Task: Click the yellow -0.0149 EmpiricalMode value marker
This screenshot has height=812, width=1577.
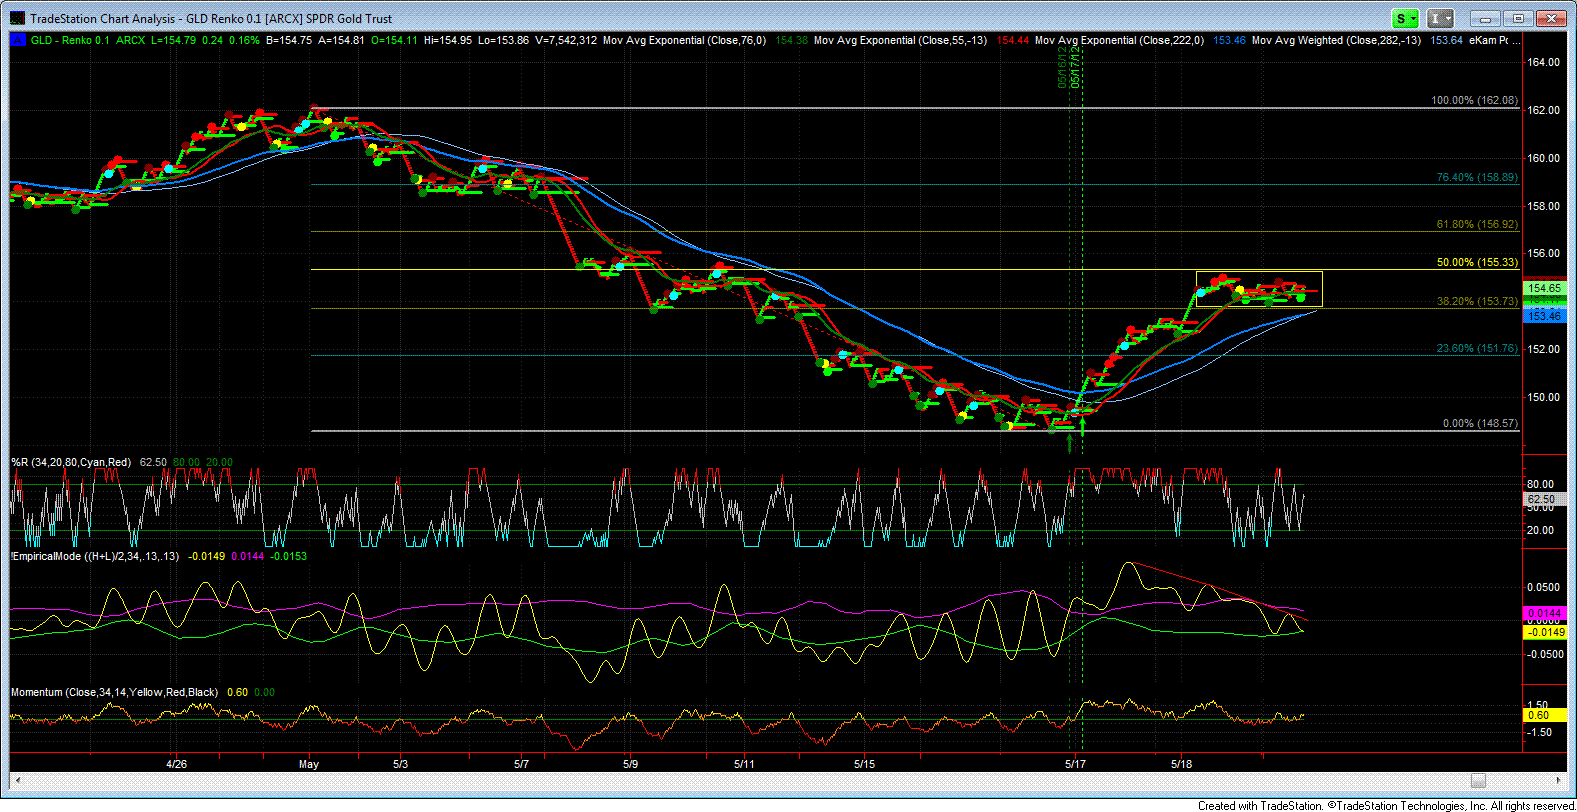Action: 1545,632
